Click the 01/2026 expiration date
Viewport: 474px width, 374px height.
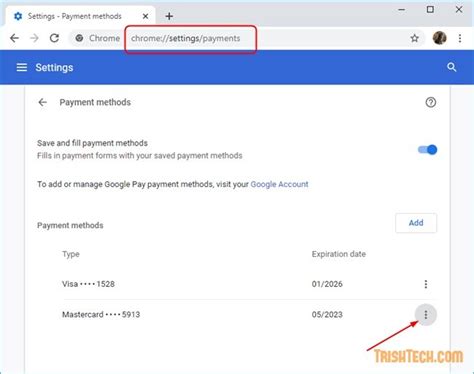coord(327,284)
